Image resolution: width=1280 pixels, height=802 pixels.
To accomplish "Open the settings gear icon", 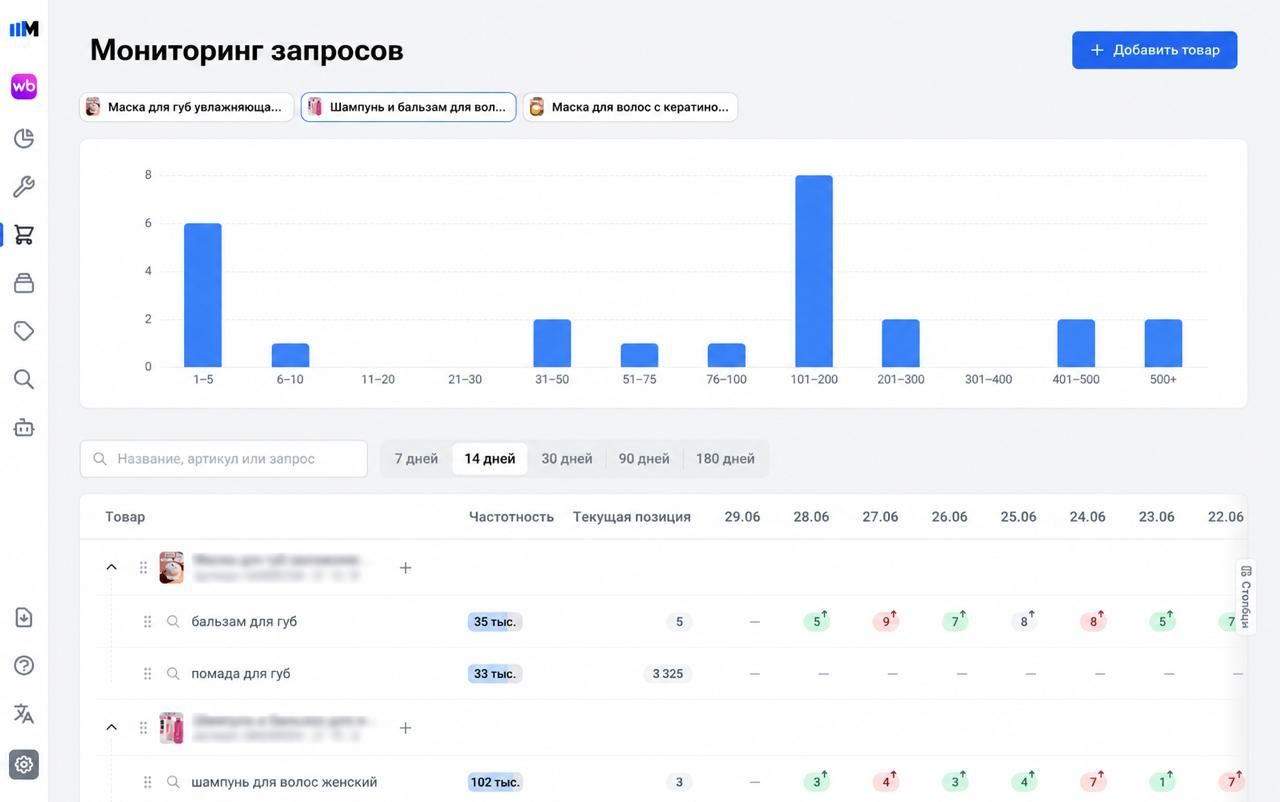I will (24, 765).
